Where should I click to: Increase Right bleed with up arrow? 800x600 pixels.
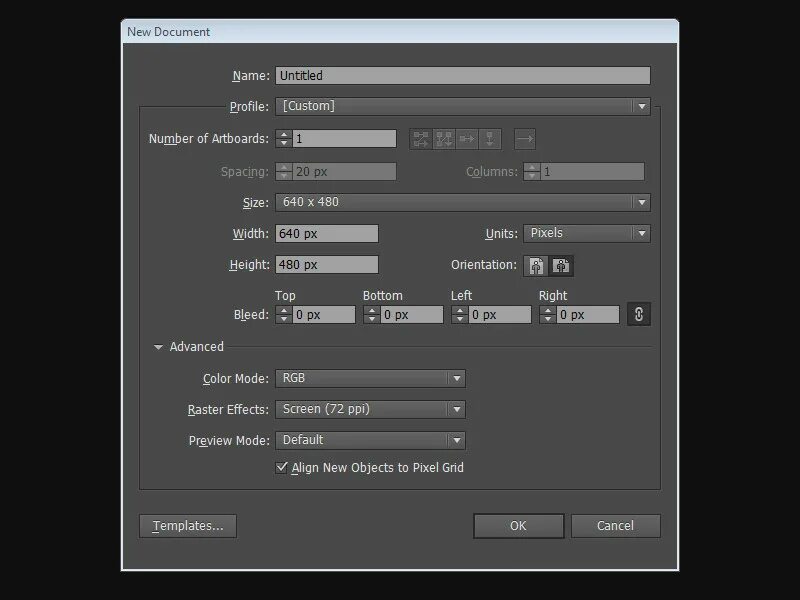tap(548, 310)
